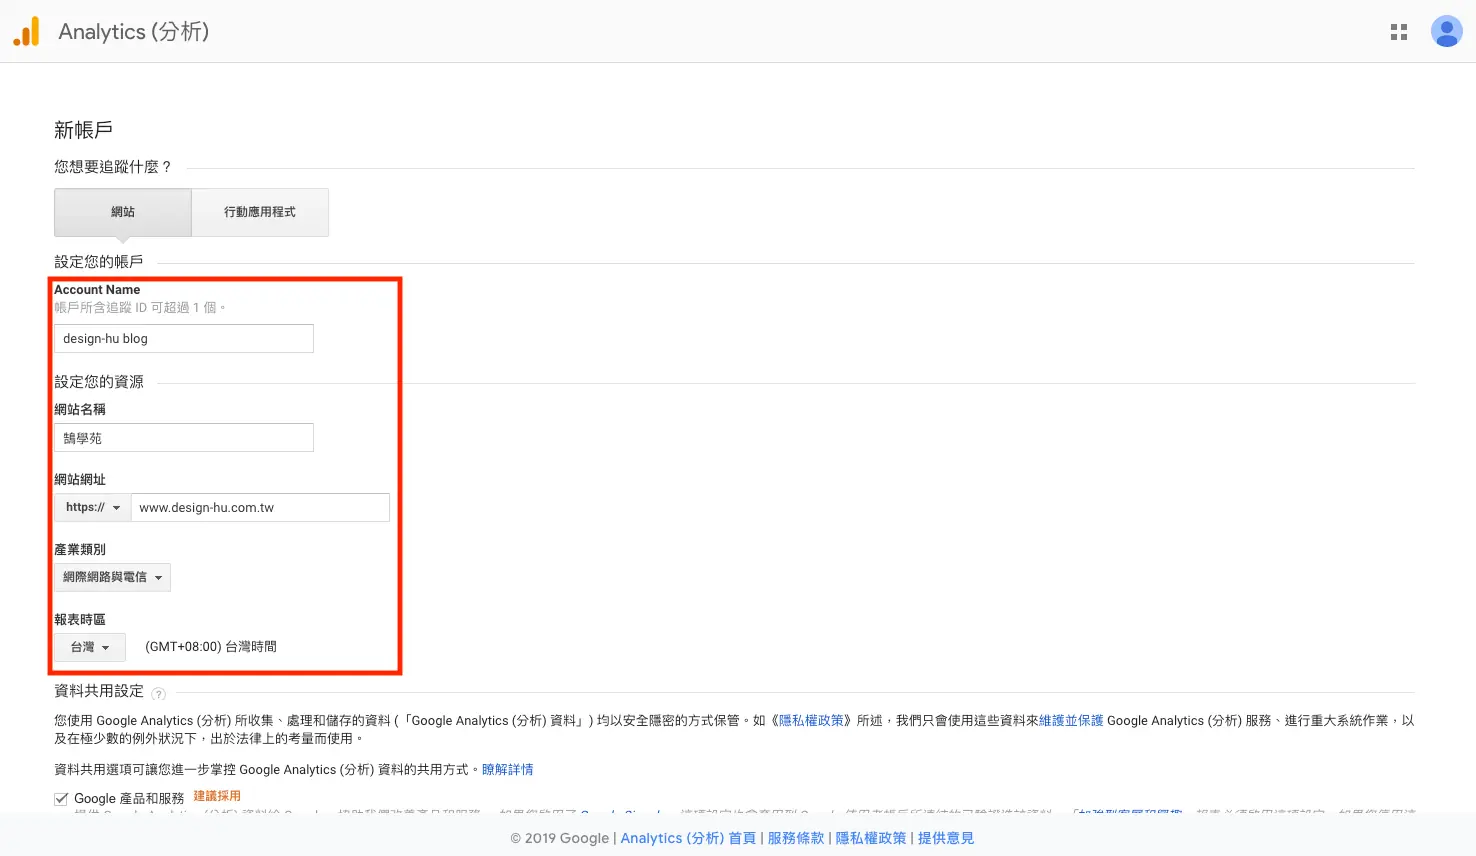The height and width of the screenshot is (856, 1476).
Task: Switch to the 行動應用程式 tab
Action: [x=260, y=212]
